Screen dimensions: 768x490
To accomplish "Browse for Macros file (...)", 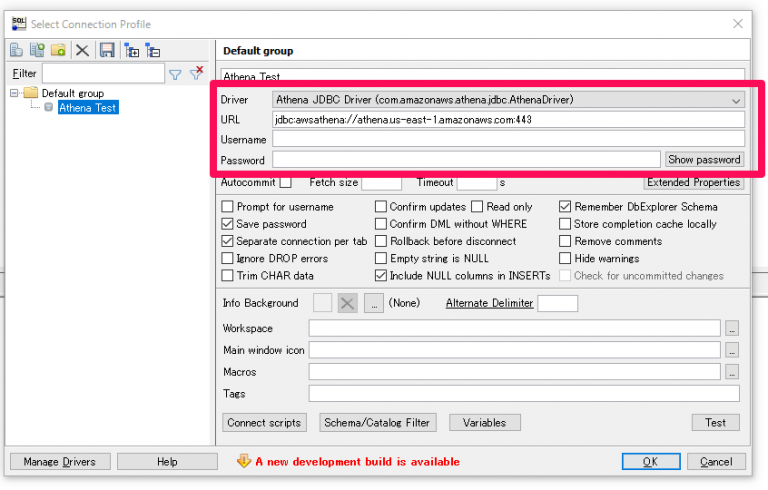I will tap(732, 372).
